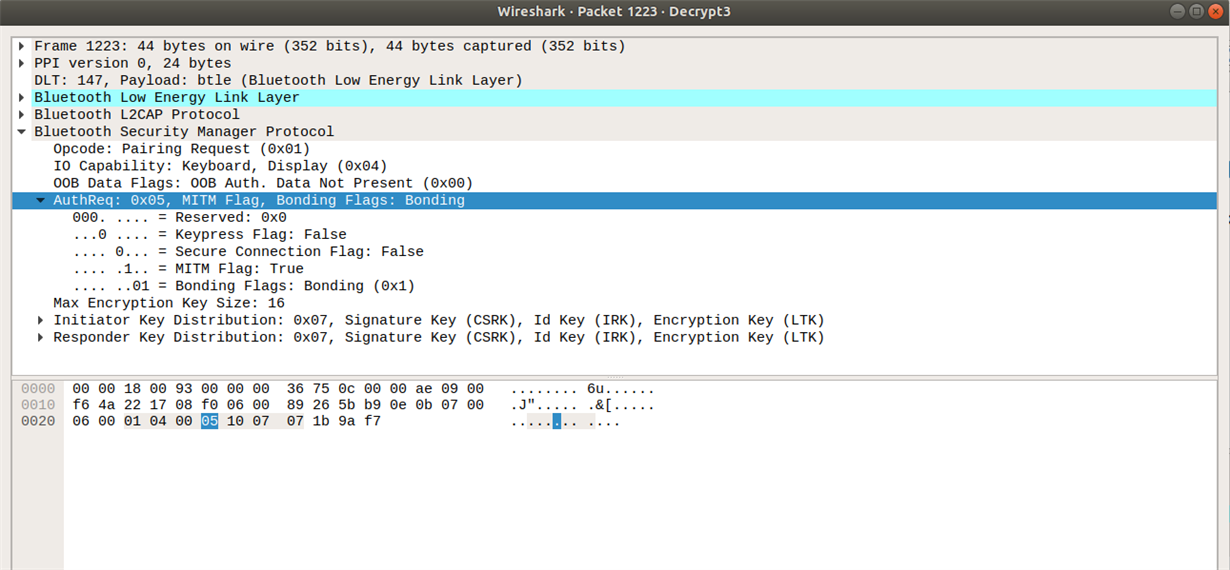1230x570 pixels.
Task: Collapse Bluetooth Security Manager Protocol arrow
Action: pos(21,131)
